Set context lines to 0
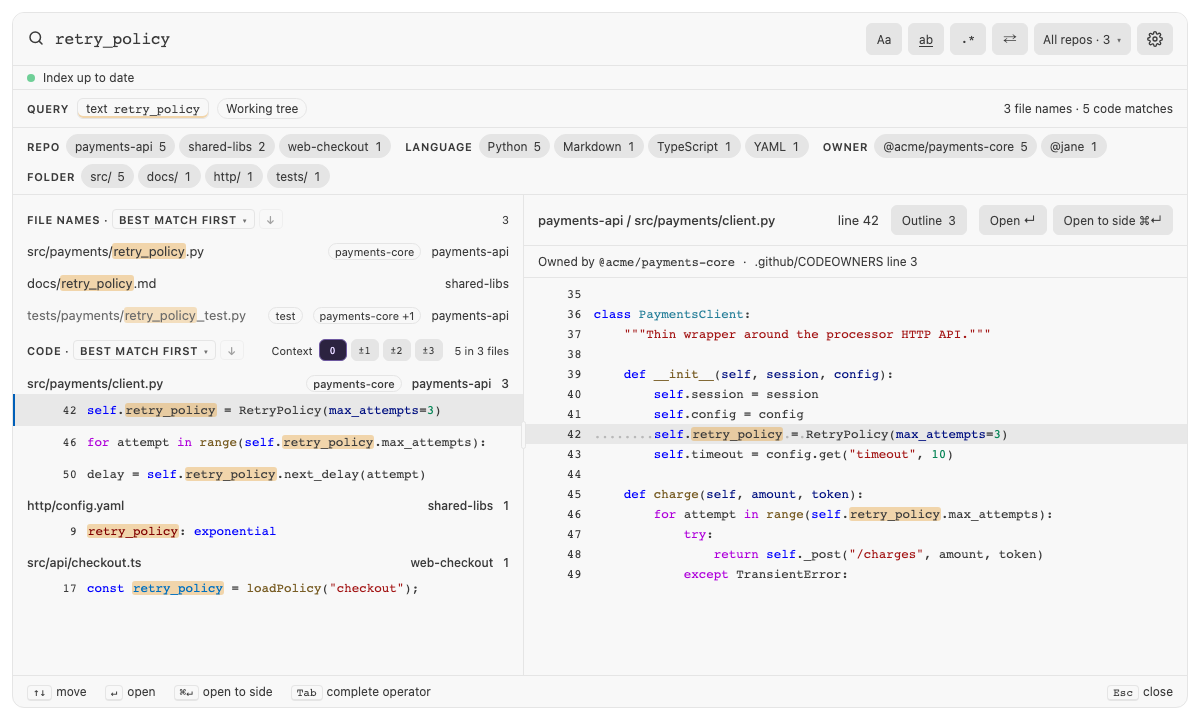 (333, 351)
